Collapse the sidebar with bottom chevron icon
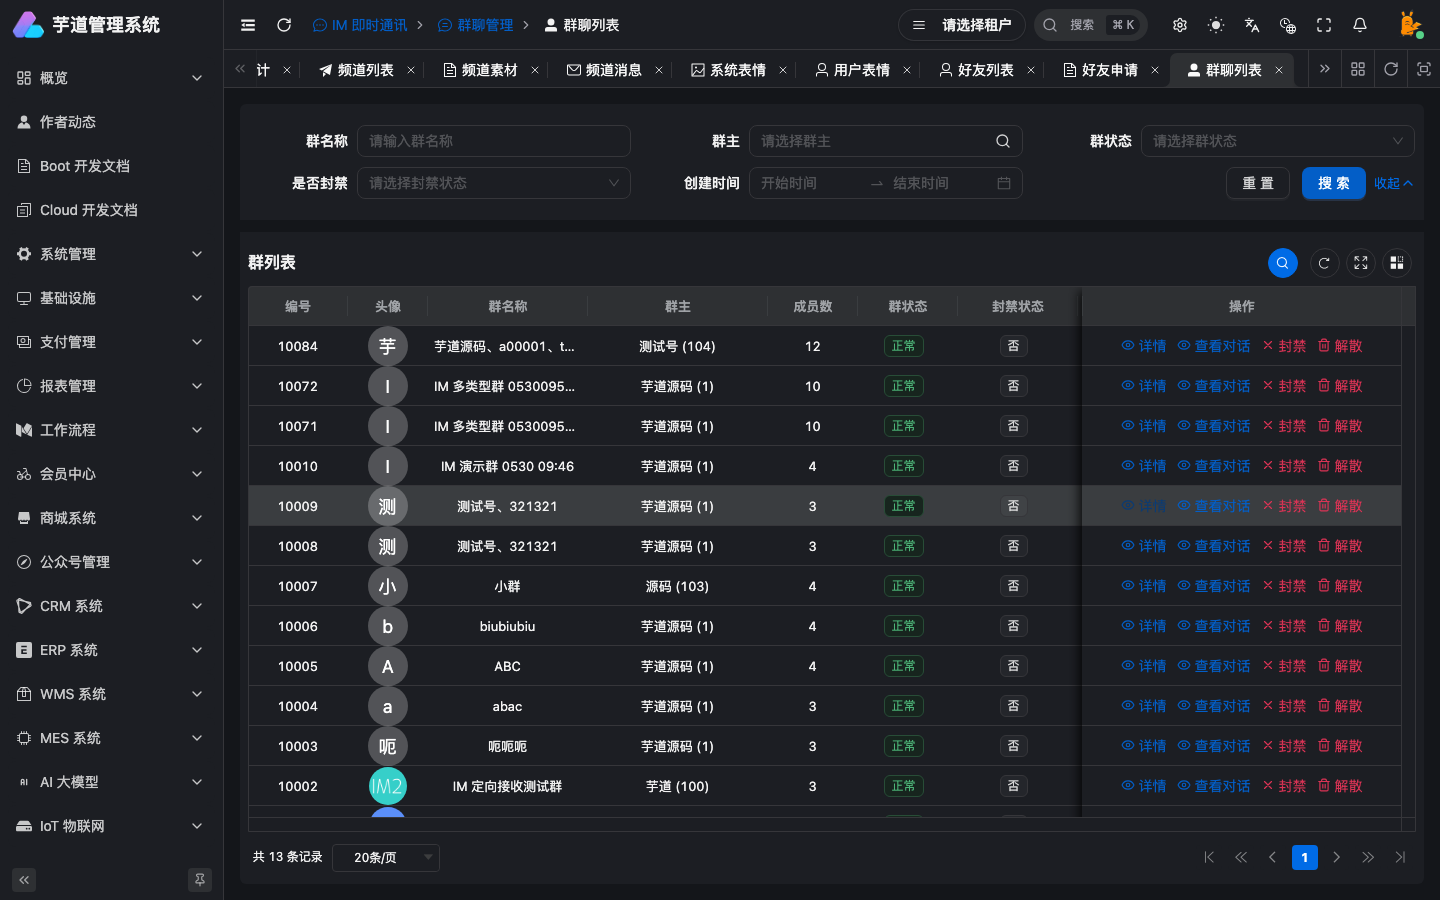Viewport: 1440px width, 900px height. pos(24,880)
